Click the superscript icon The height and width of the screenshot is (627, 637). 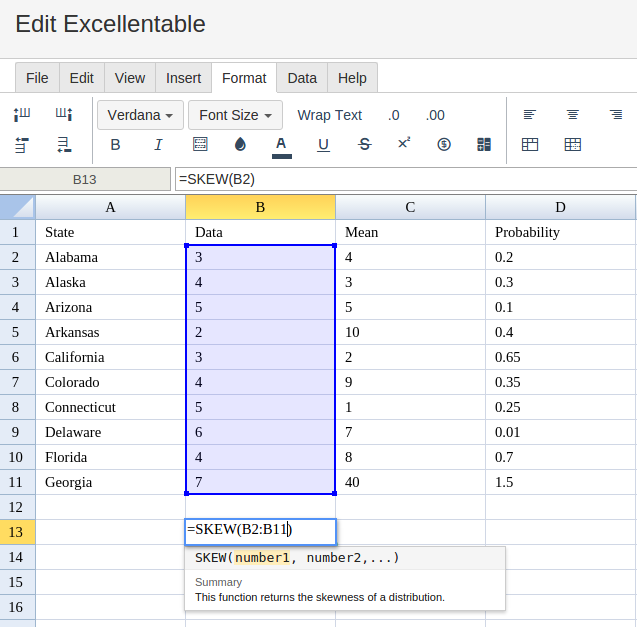tap(404, 144)
